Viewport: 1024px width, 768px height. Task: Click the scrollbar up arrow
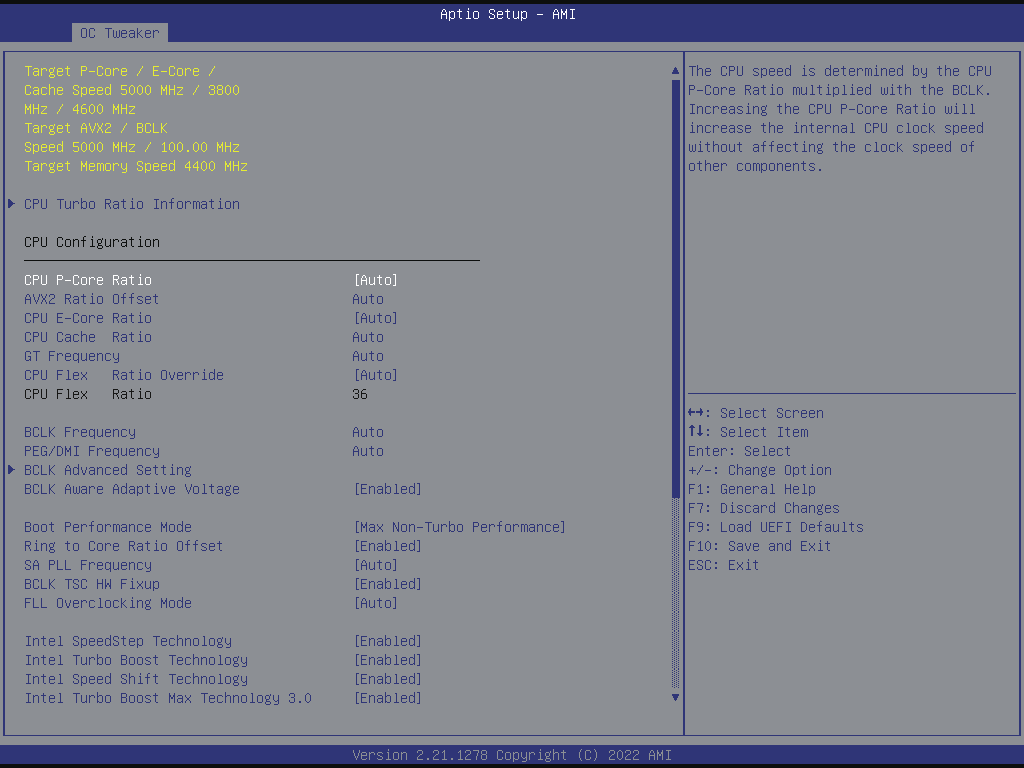675,72
